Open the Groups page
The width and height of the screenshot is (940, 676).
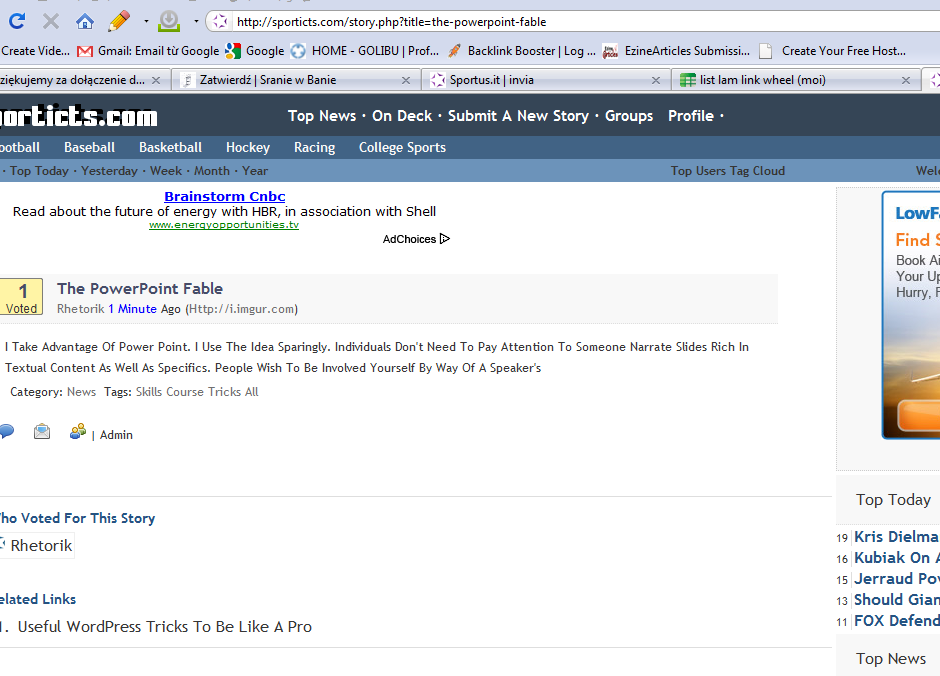tap(629, 116)
